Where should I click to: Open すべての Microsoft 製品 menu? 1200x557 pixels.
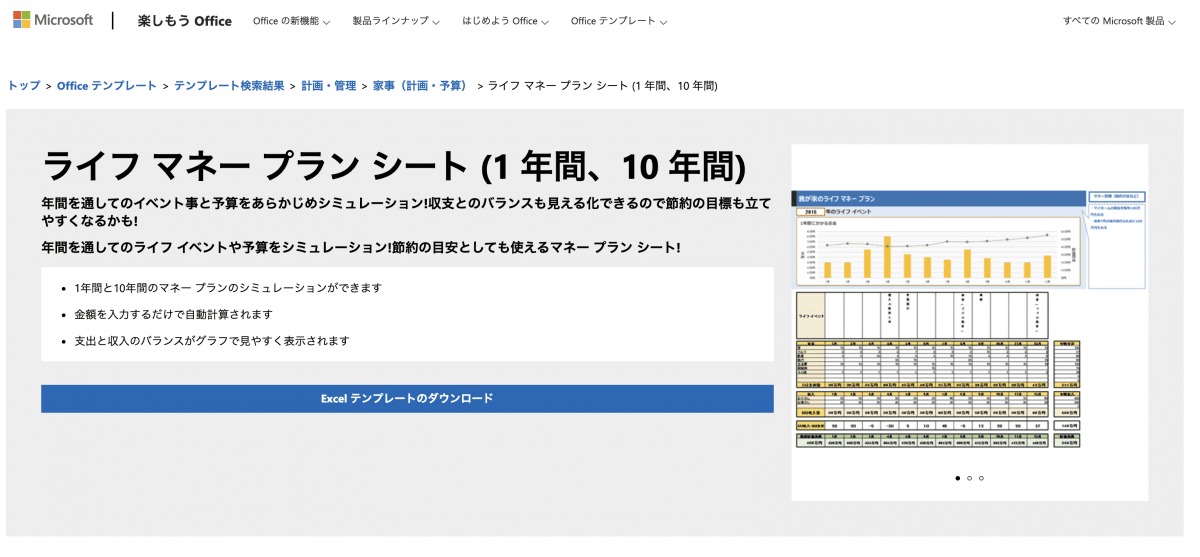point(1119,21)
